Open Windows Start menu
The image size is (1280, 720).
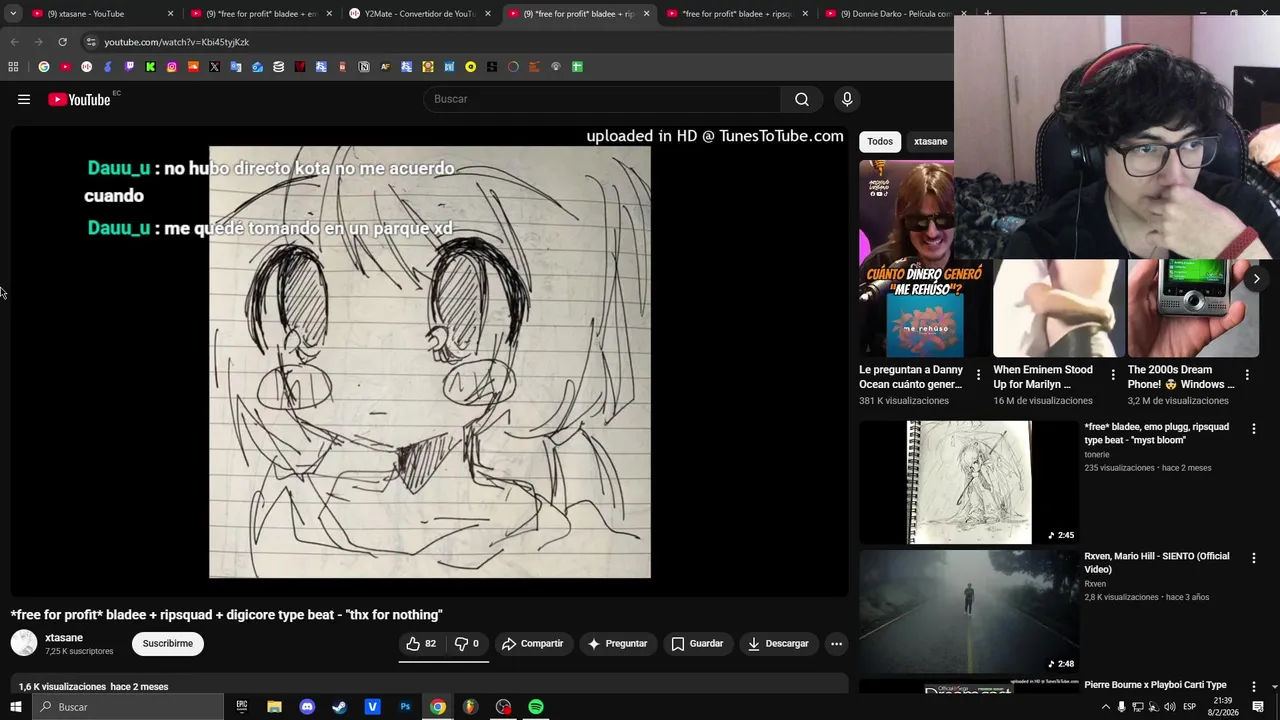[15, 707]
